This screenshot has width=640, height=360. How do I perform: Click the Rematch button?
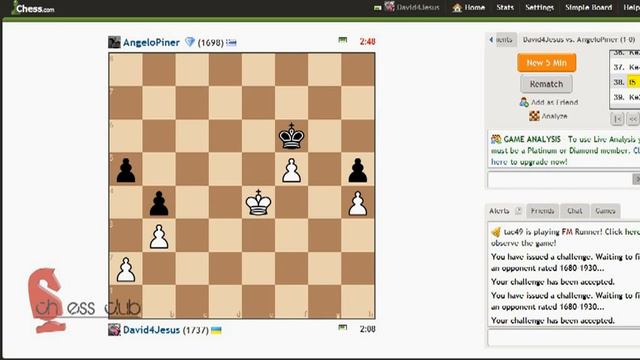coord(546,84)
